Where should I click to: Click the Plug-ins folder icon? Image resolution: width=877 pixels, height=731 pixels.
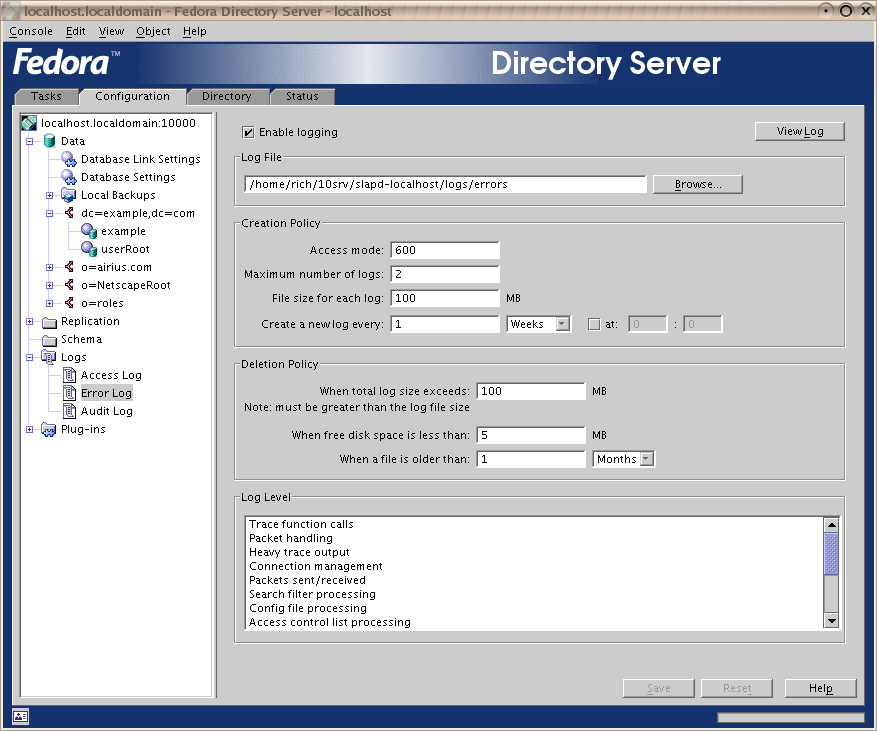49,430
